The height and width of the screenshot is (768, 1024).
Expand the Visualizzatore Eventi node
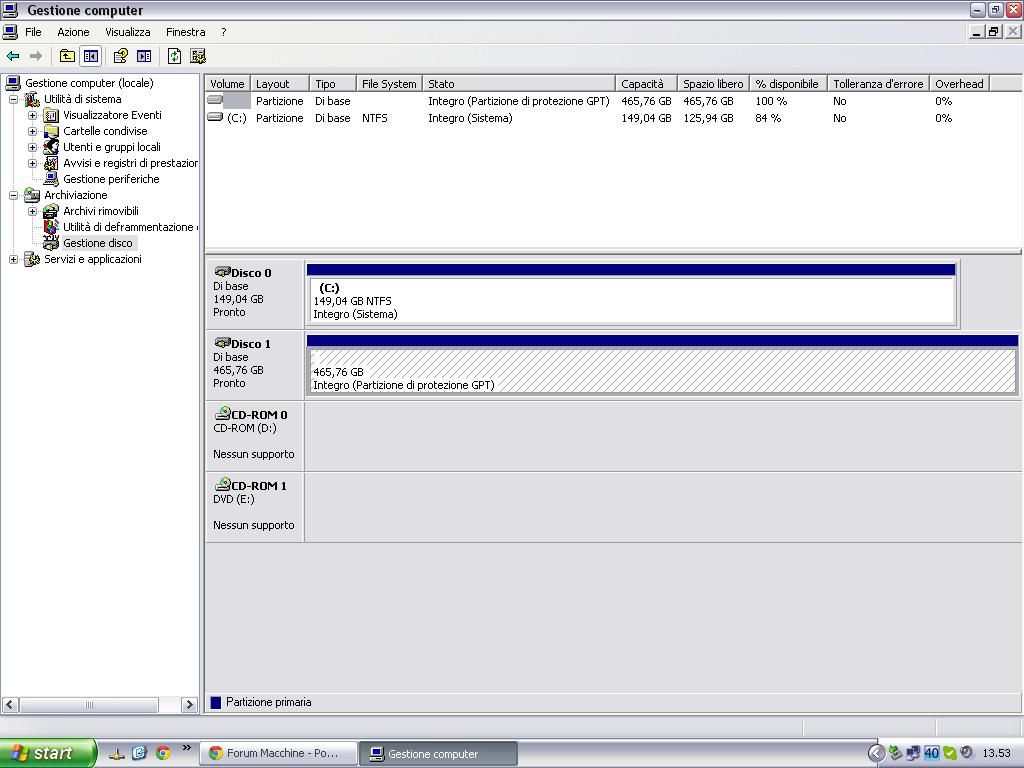point(32,115)
